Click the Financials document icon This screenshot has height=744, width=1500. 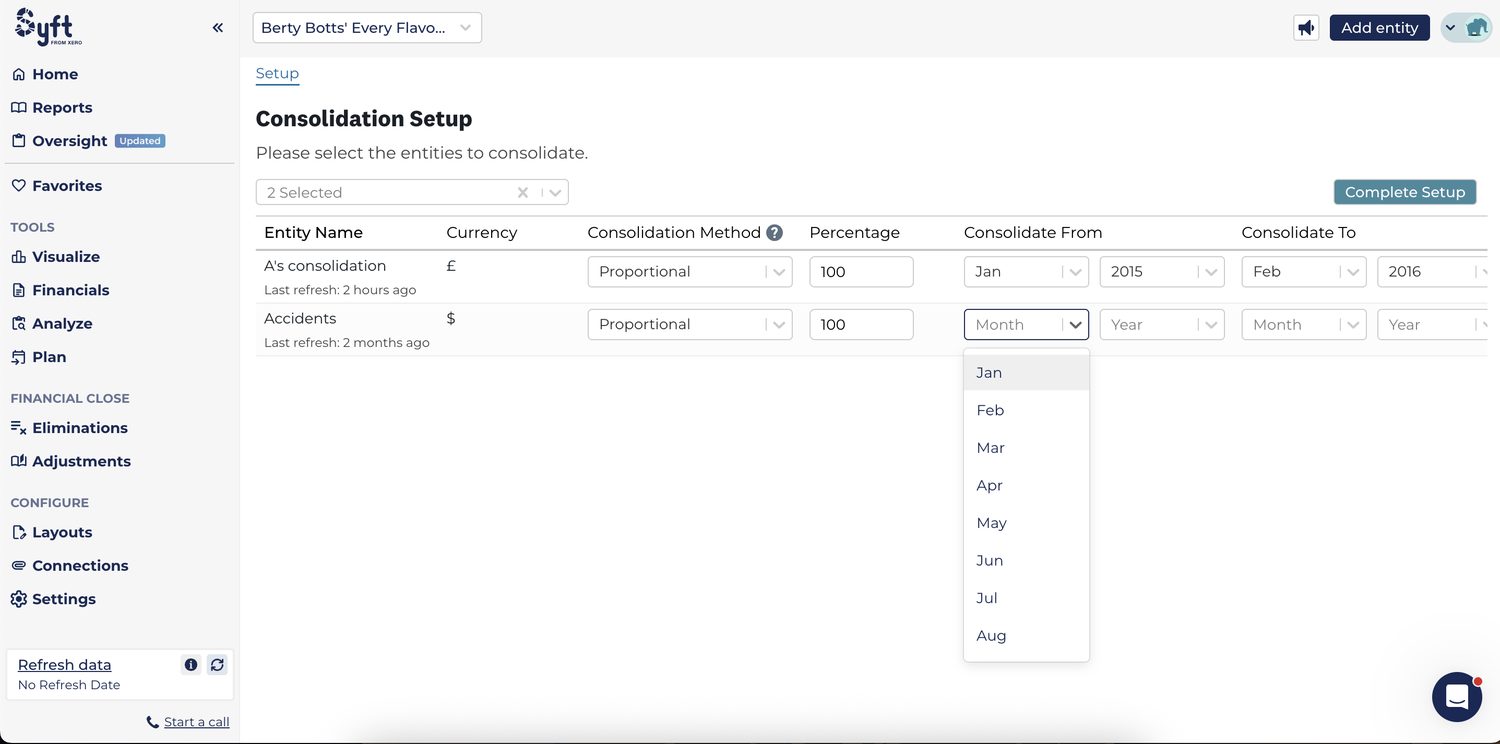click(x=18, y=290)
